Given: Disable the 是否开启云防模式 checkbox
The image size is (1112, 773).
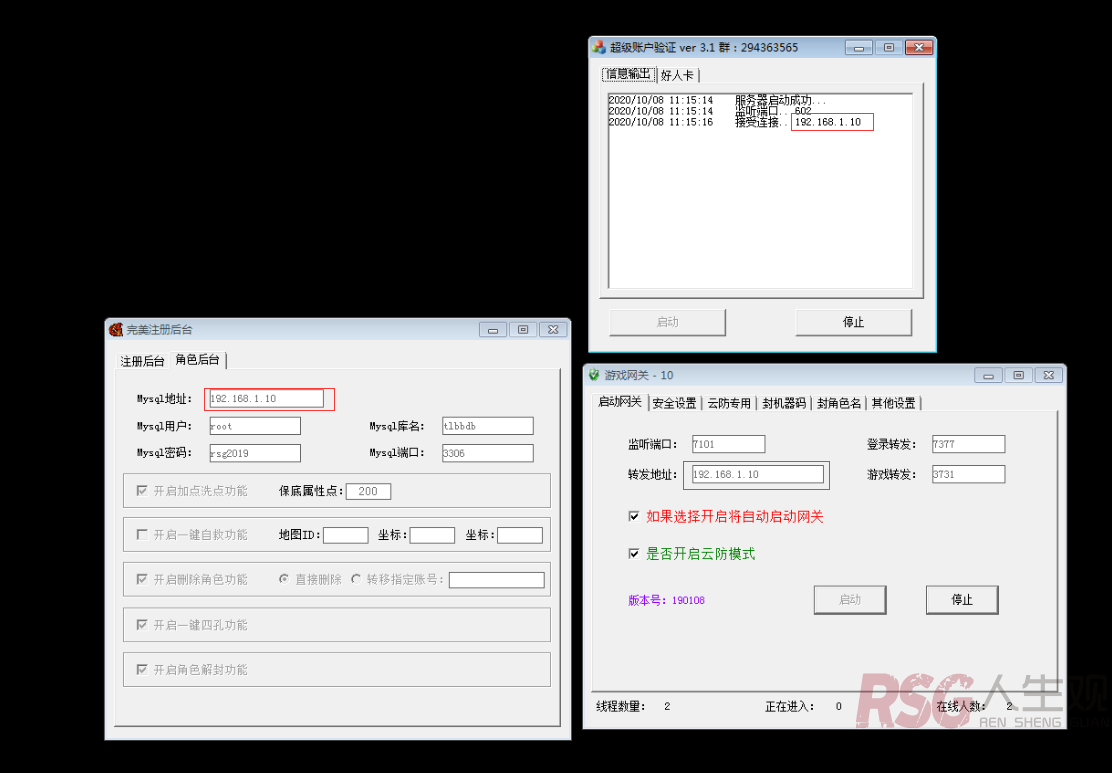Looking at the screenshot, I should pos(633,554).
